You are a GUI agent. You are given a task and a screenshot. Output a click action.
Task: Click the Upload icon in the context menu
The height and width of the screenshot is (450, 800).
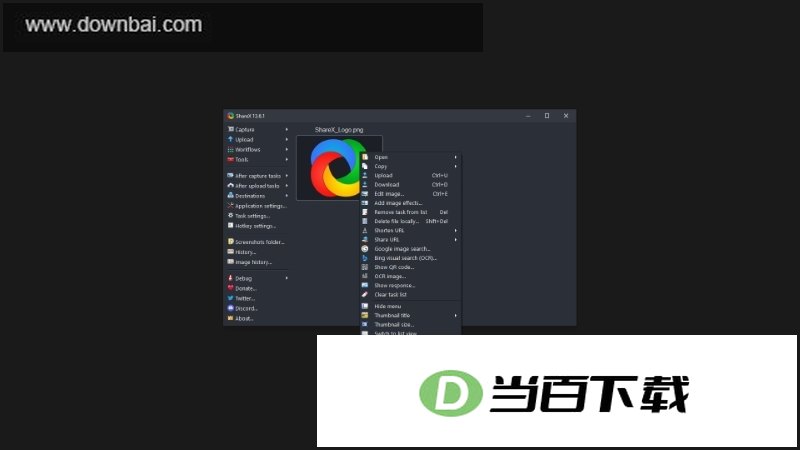(365, 175)
